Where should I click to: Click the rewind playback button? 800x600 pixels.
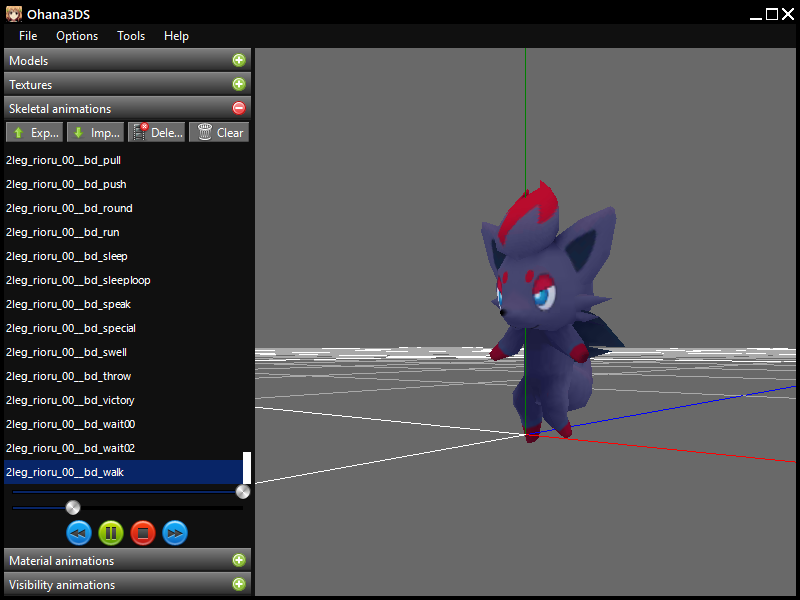[x=79, y=533]
